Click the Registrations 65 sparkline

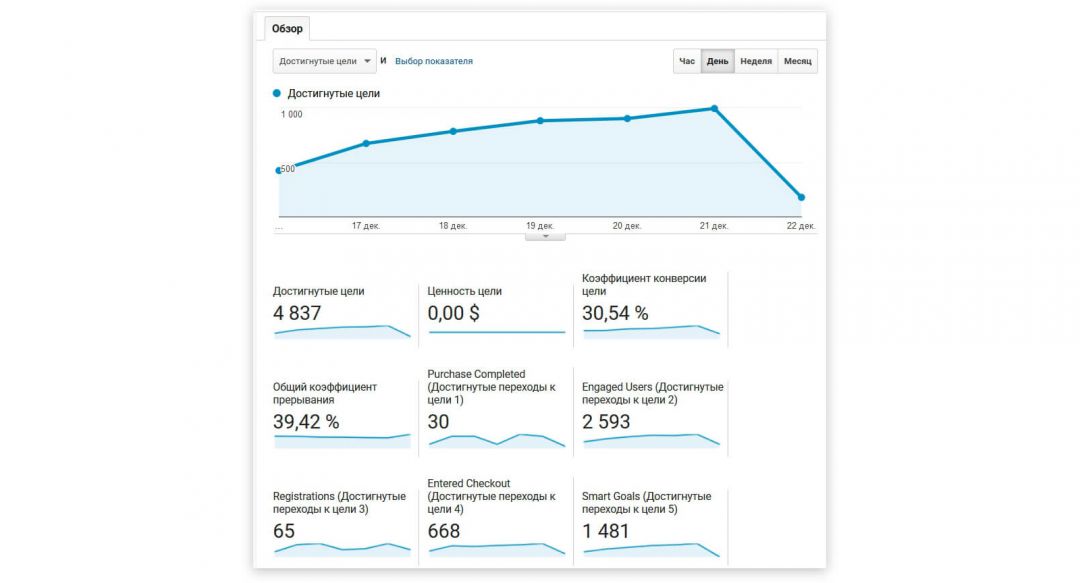pyautogui.click(x=342, y=548)
